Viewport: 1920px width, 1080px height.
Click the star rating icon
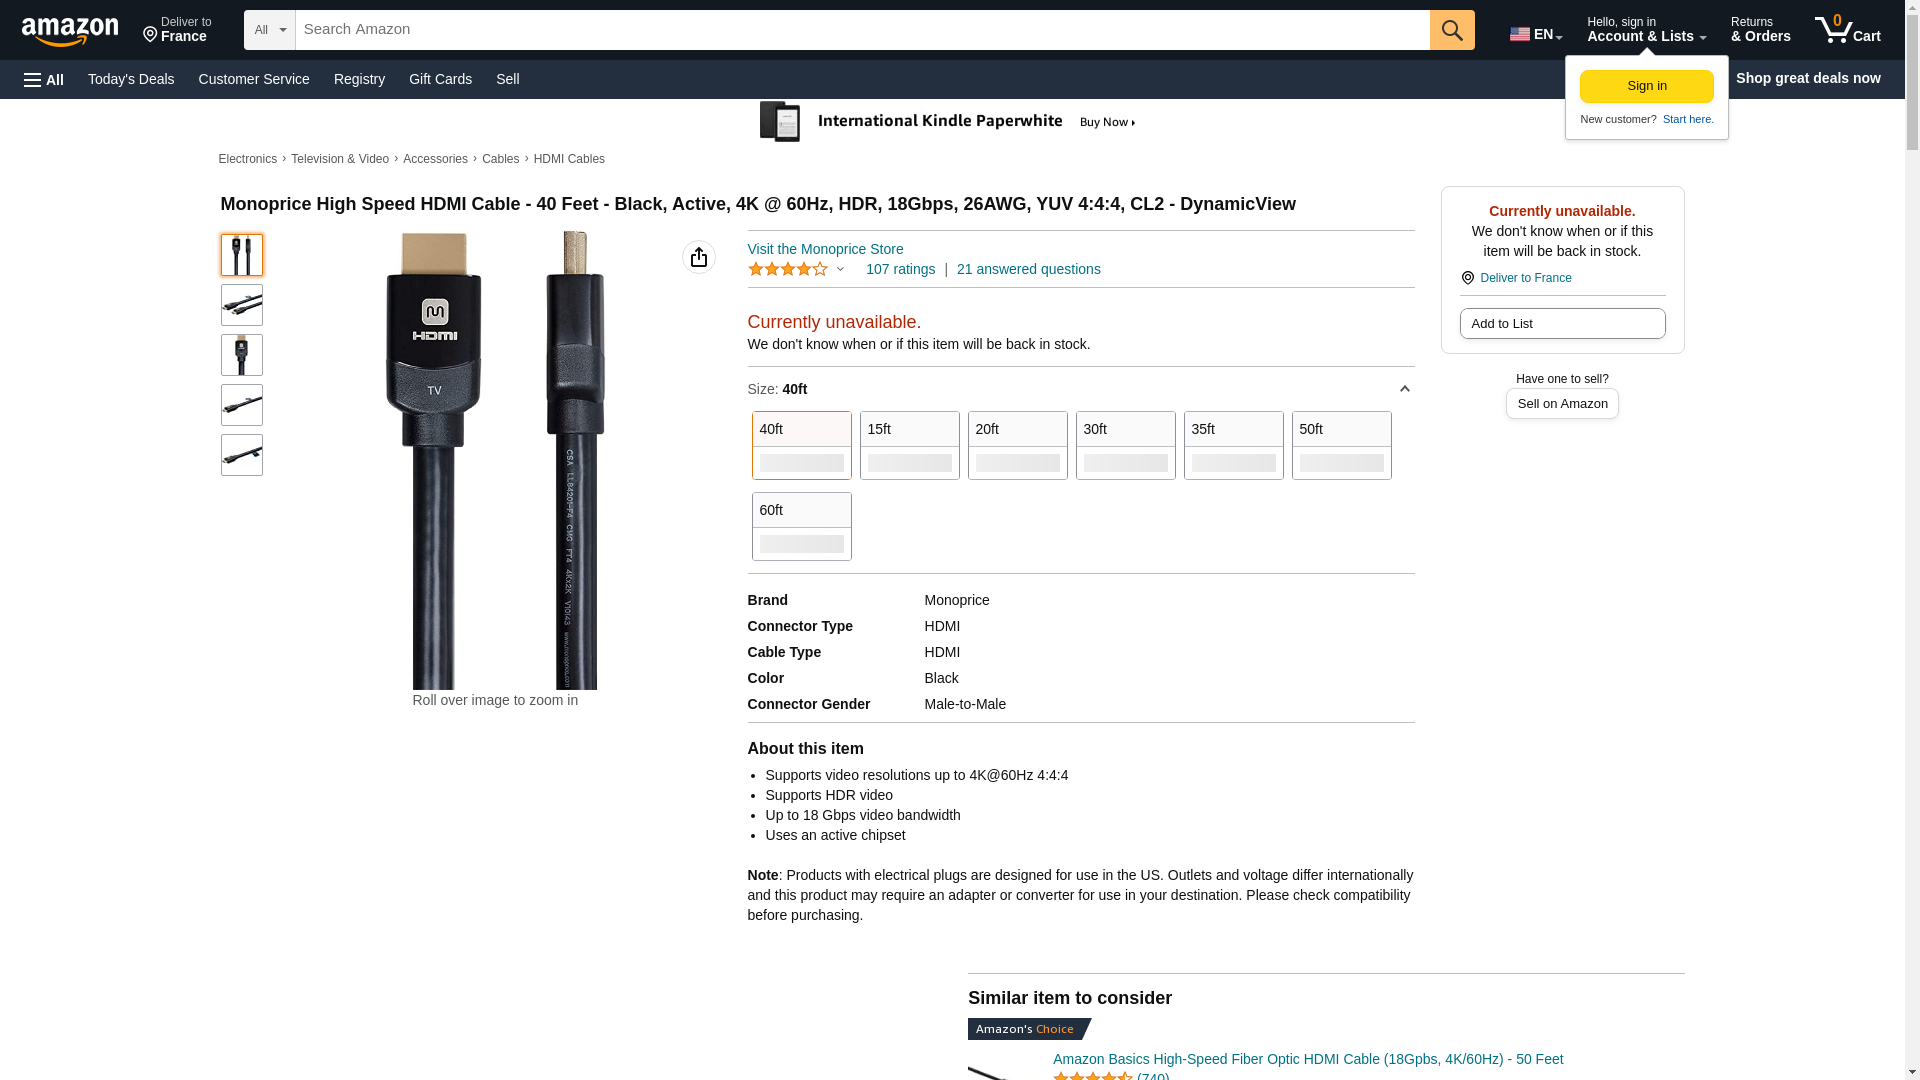788,269
